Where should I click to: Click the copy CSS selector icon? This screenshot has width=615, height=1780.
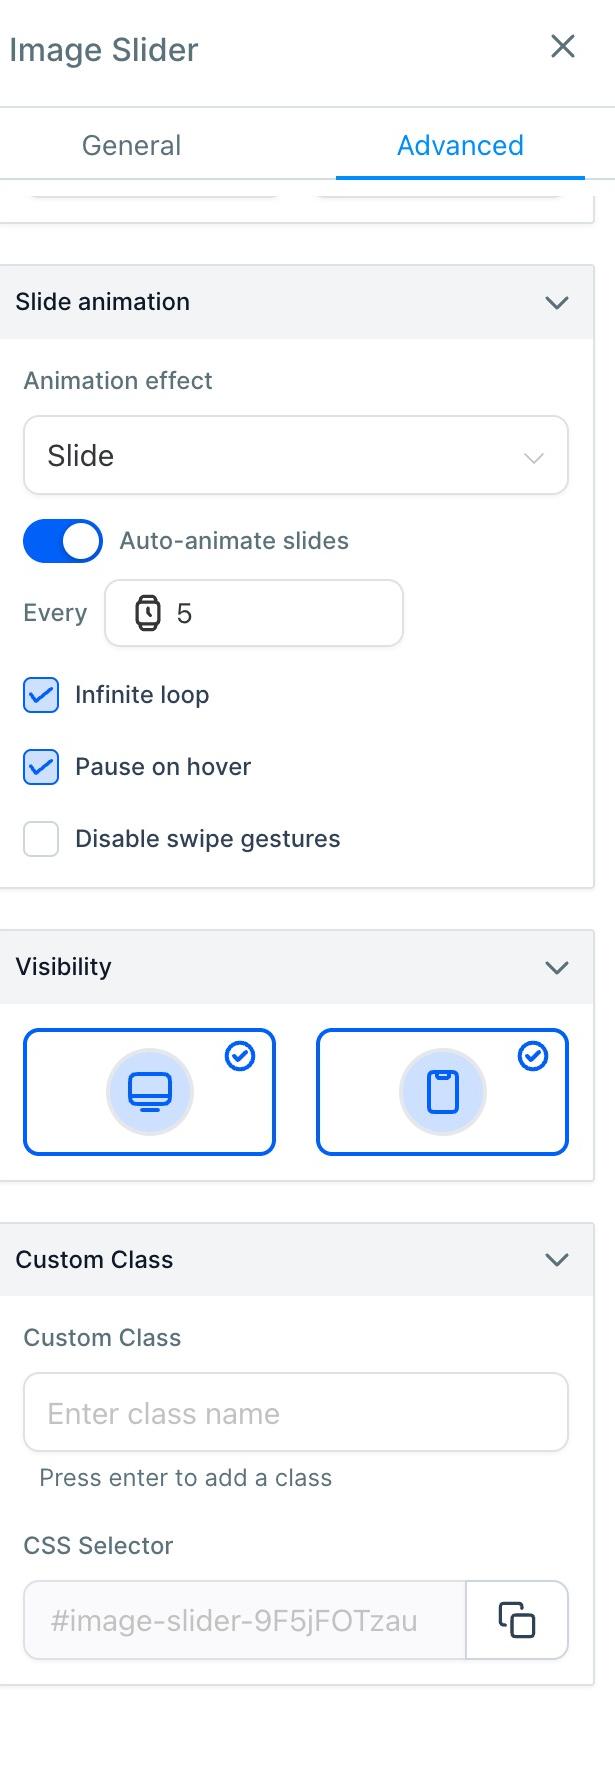click(517, 1619)
